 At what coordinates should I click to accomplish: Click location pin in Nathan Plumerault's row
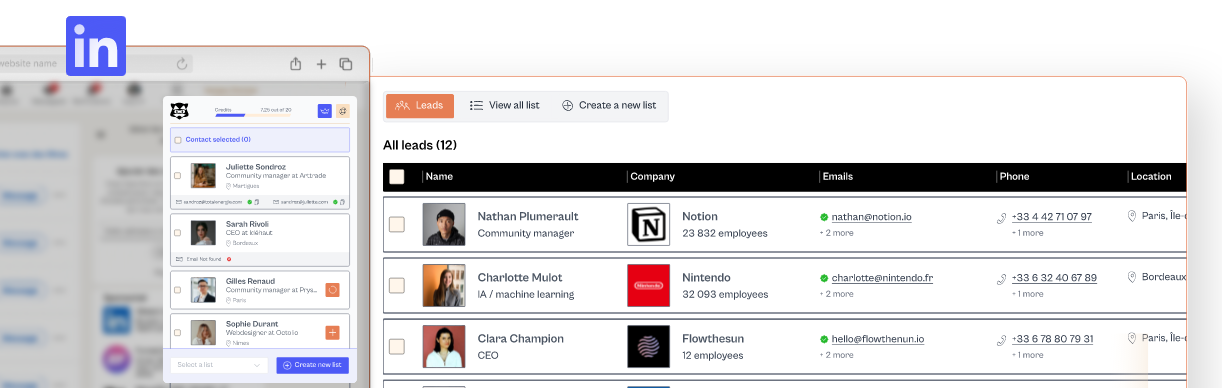click(x=1132, y=216)
